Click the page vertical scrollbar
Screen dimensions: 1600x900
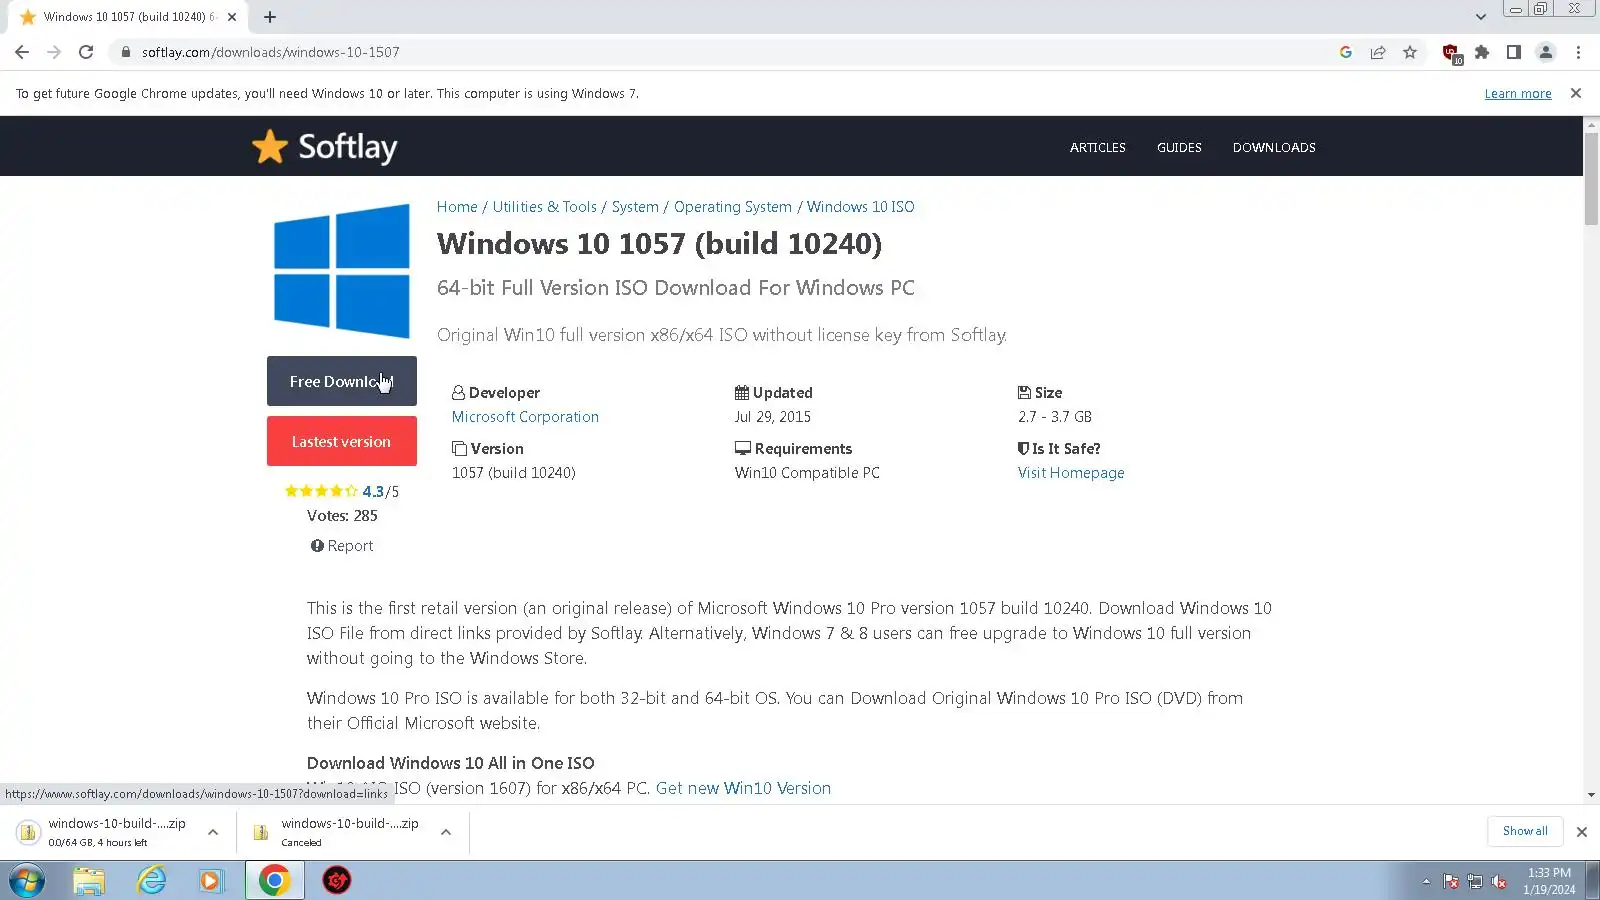click(x=1591, y=178)
